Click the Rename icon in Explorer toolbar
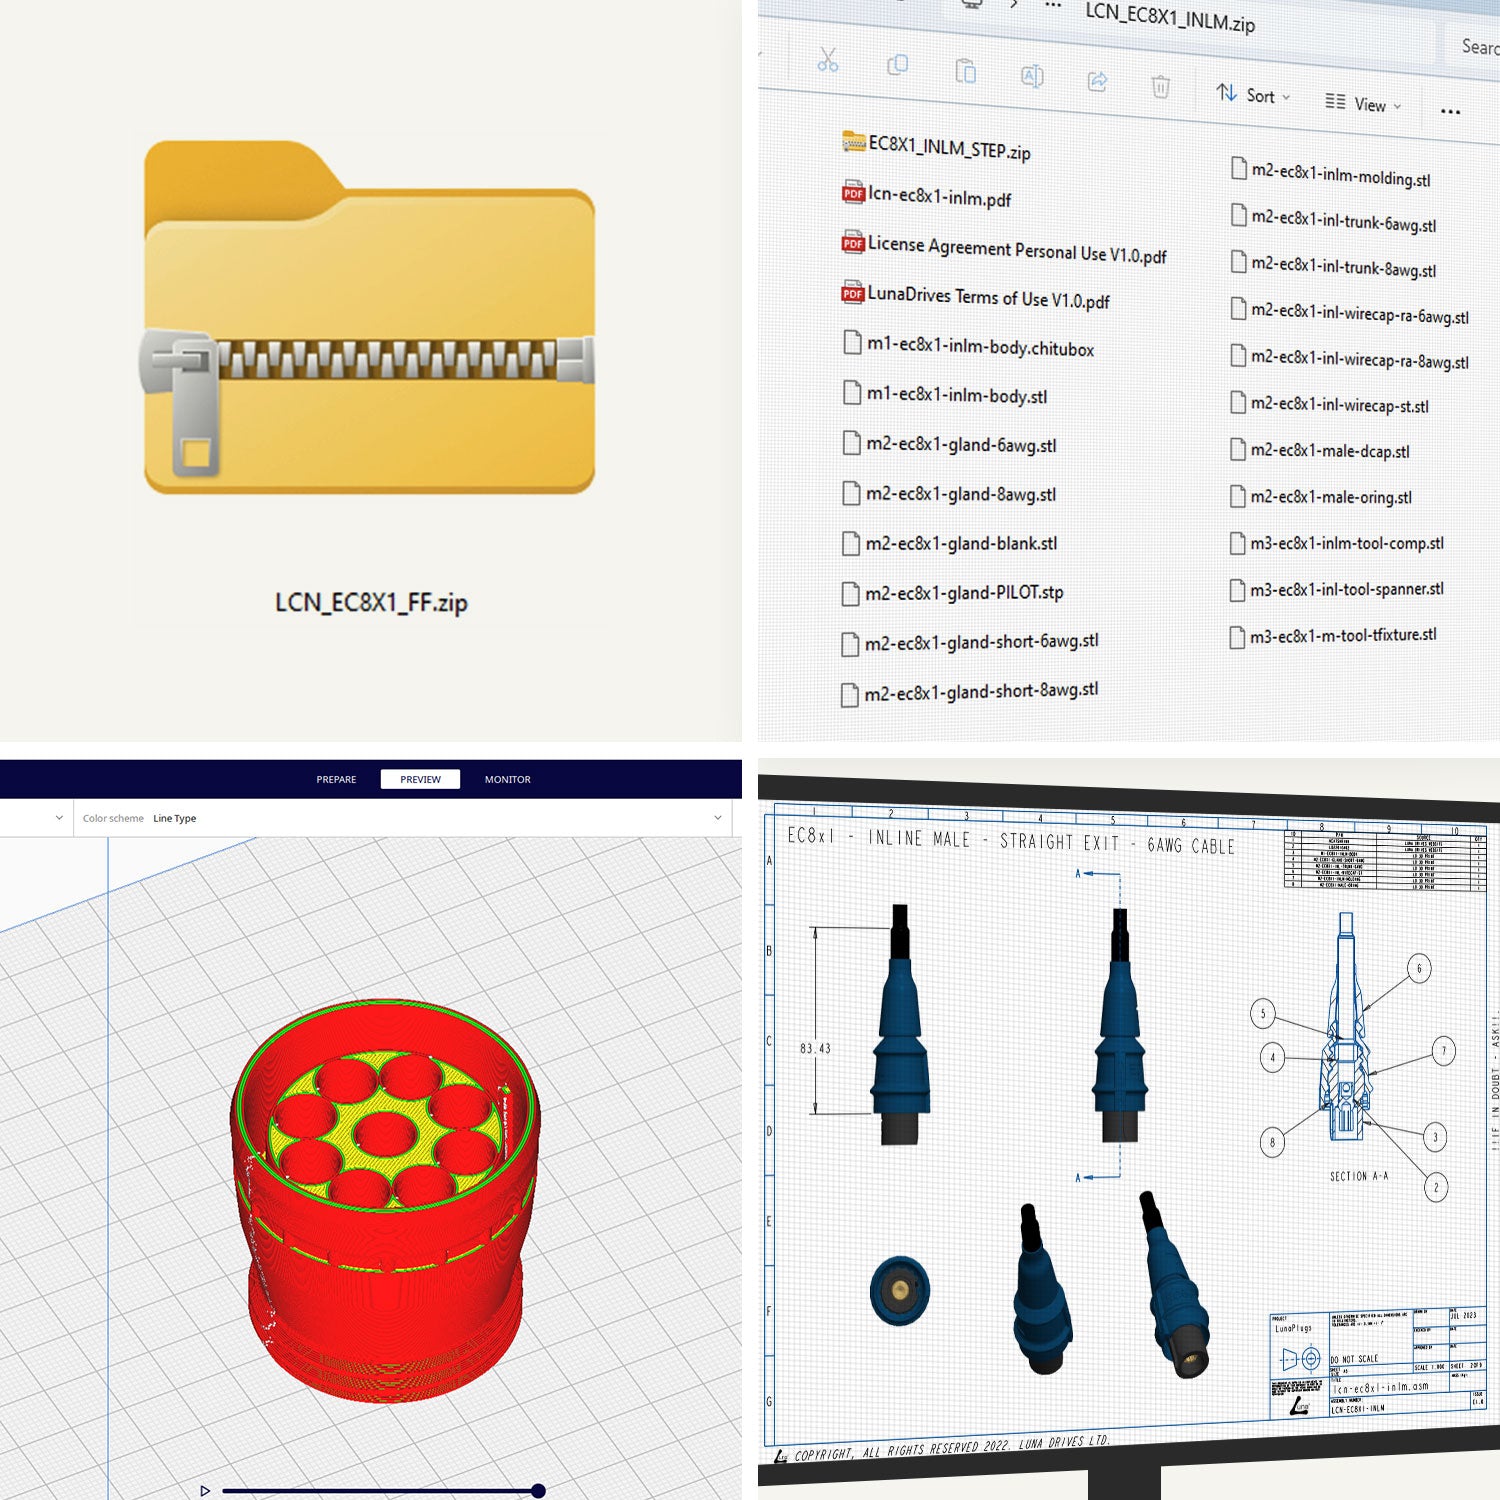 [x=1031, y=76]
